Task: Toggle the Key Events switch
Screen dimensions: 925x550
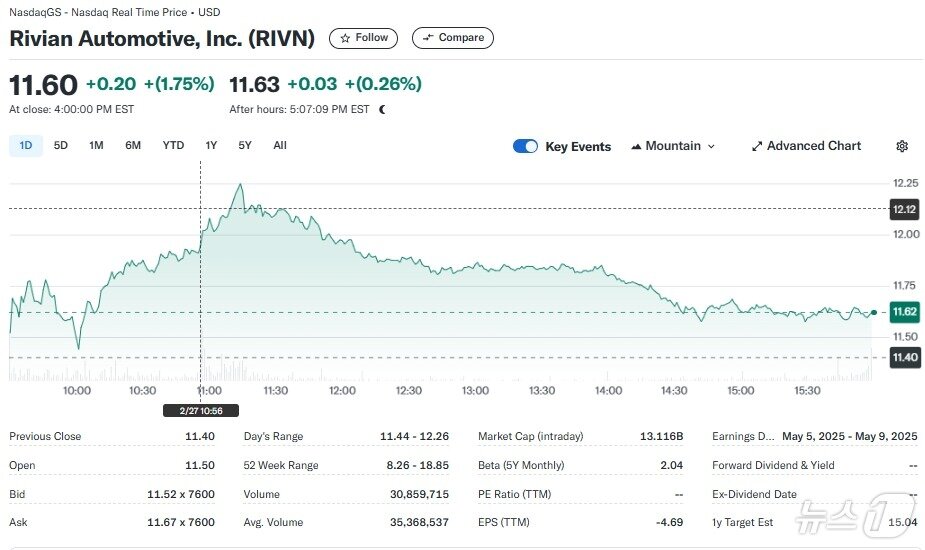Action: [x=525, y=146]
